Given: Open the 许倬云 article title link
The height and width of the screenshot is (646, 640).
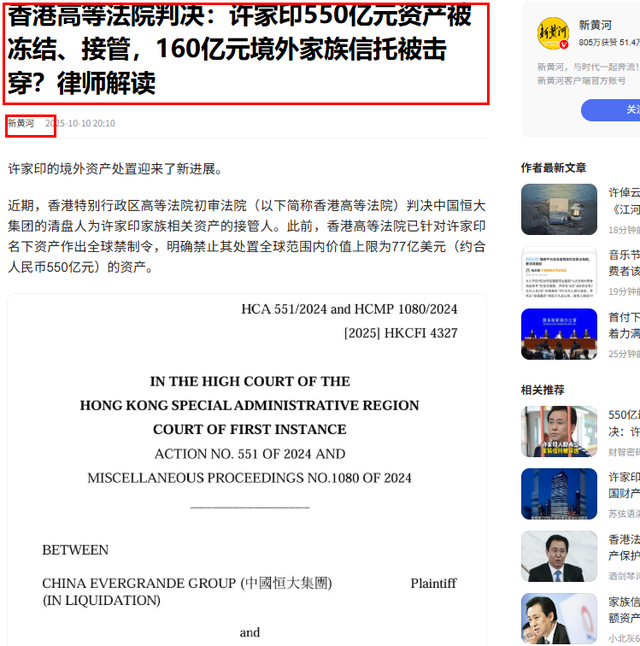Looking at the screenshot, I should click(624, 201).
